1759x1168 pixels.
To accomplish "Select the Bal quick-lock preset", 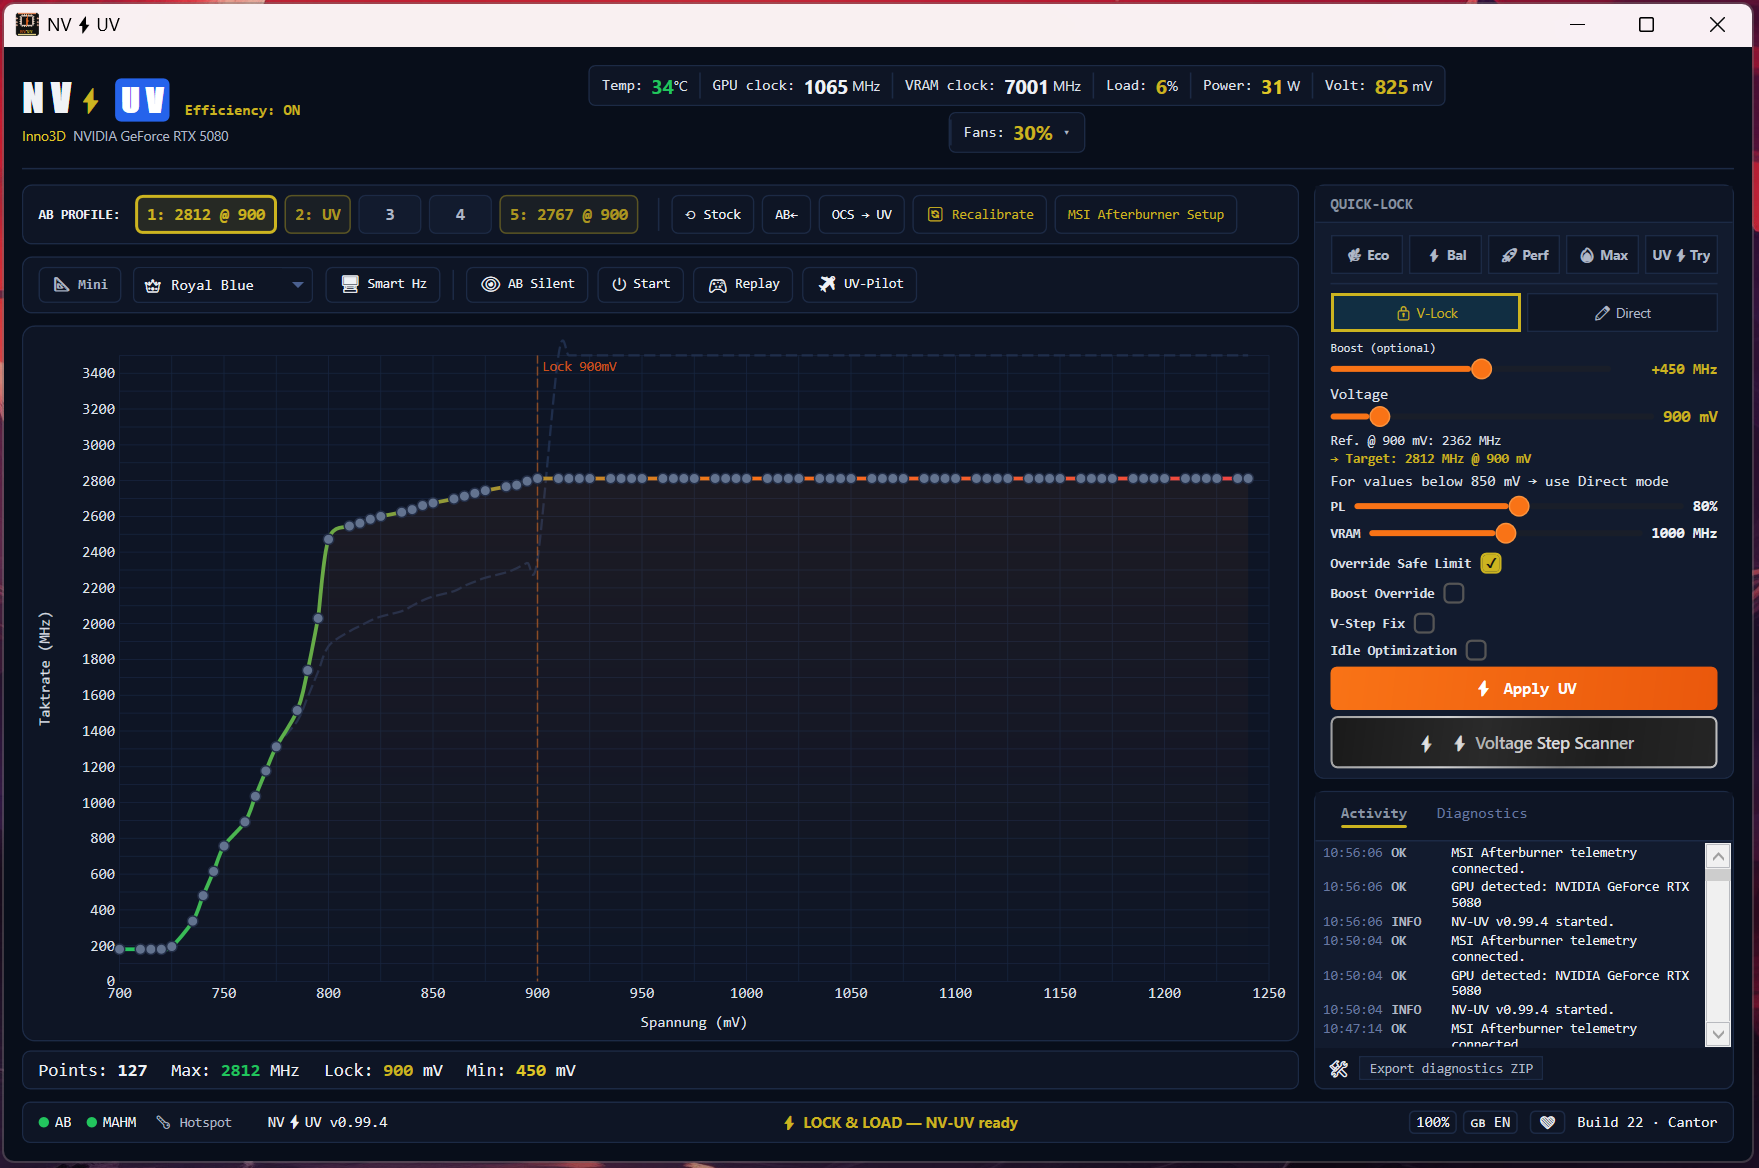I will 1446,255.
